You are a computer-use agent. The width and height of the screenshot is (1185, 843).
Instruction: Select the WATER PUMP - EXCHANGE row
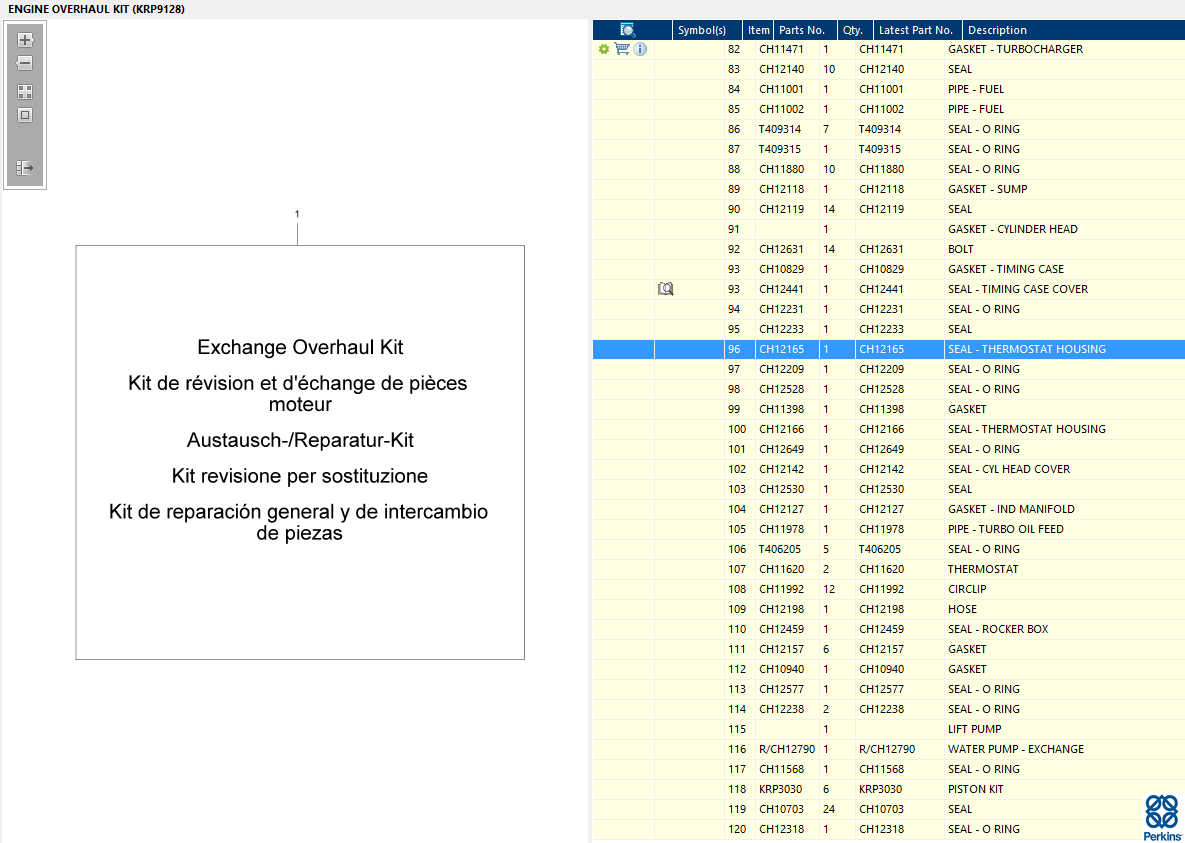(889, 749)
